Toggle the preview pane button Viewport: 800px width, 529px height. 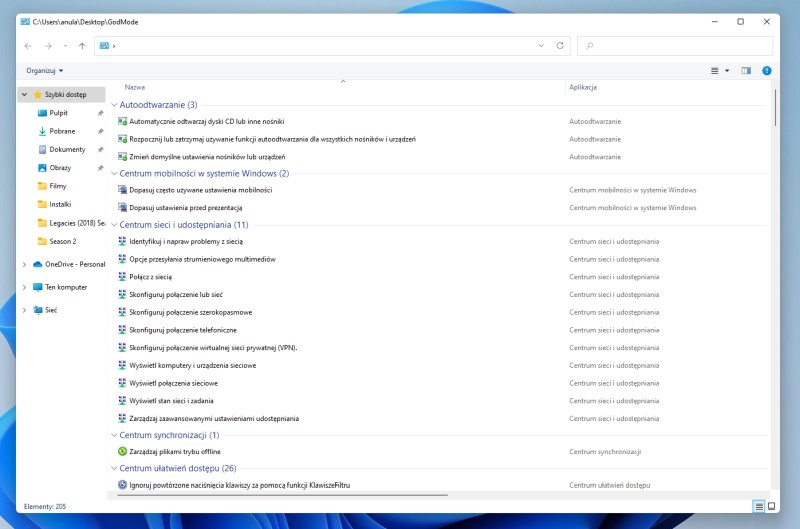pos(746,71)
